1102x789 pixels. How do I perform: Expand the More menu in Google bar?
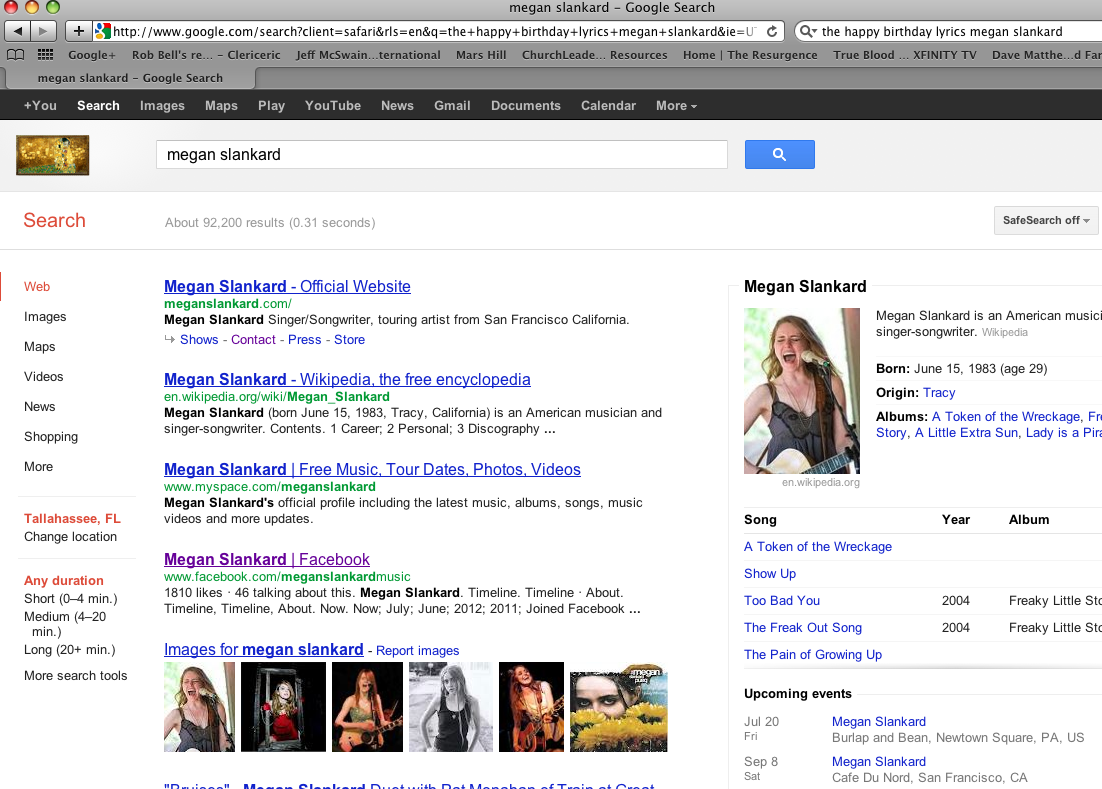coord(676,105)
